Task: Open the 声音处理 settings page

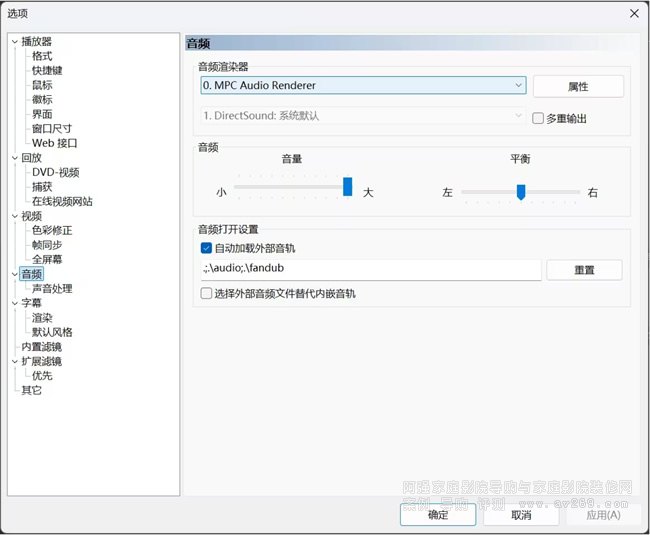Action: (x=52, y=289)
